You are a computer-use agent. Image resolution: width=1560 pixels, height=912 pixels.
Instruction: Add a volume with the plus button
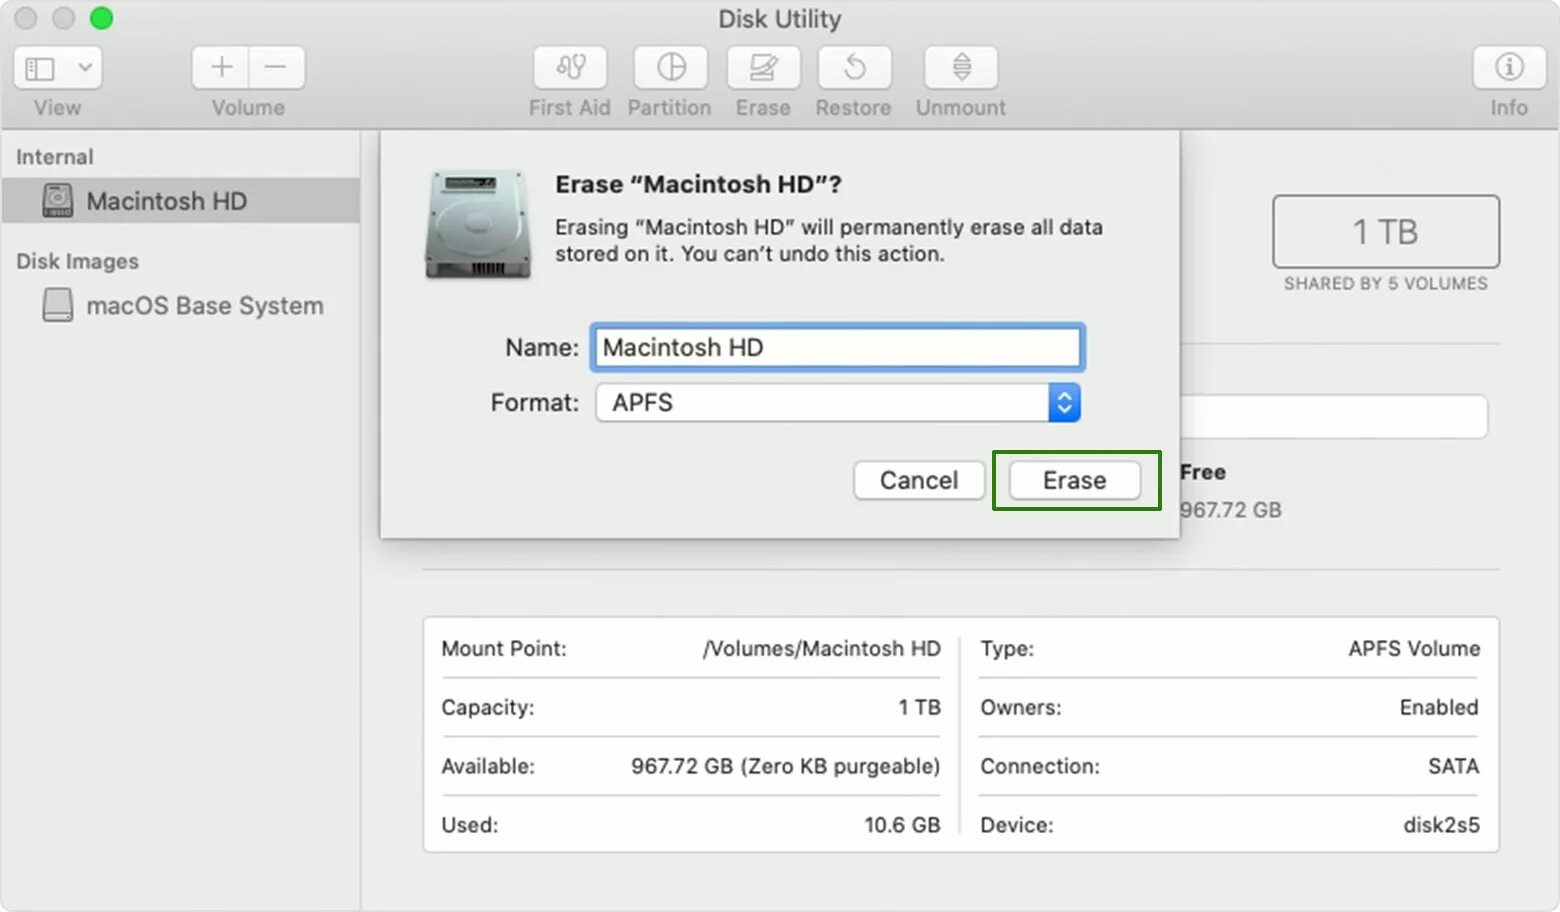[x=221, y=68]
